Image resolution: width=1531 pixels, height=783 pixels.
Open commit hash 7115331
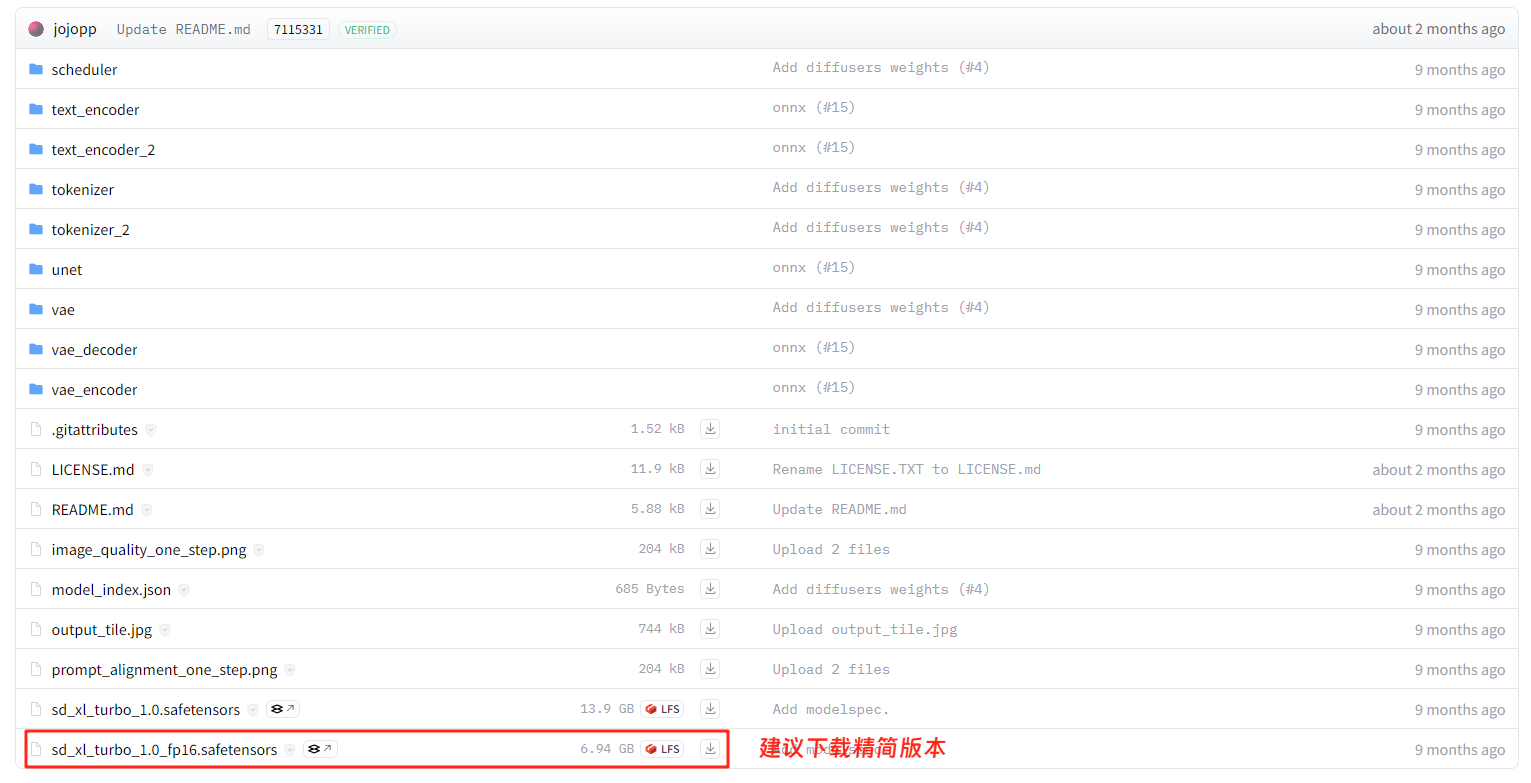coord(298,29)
